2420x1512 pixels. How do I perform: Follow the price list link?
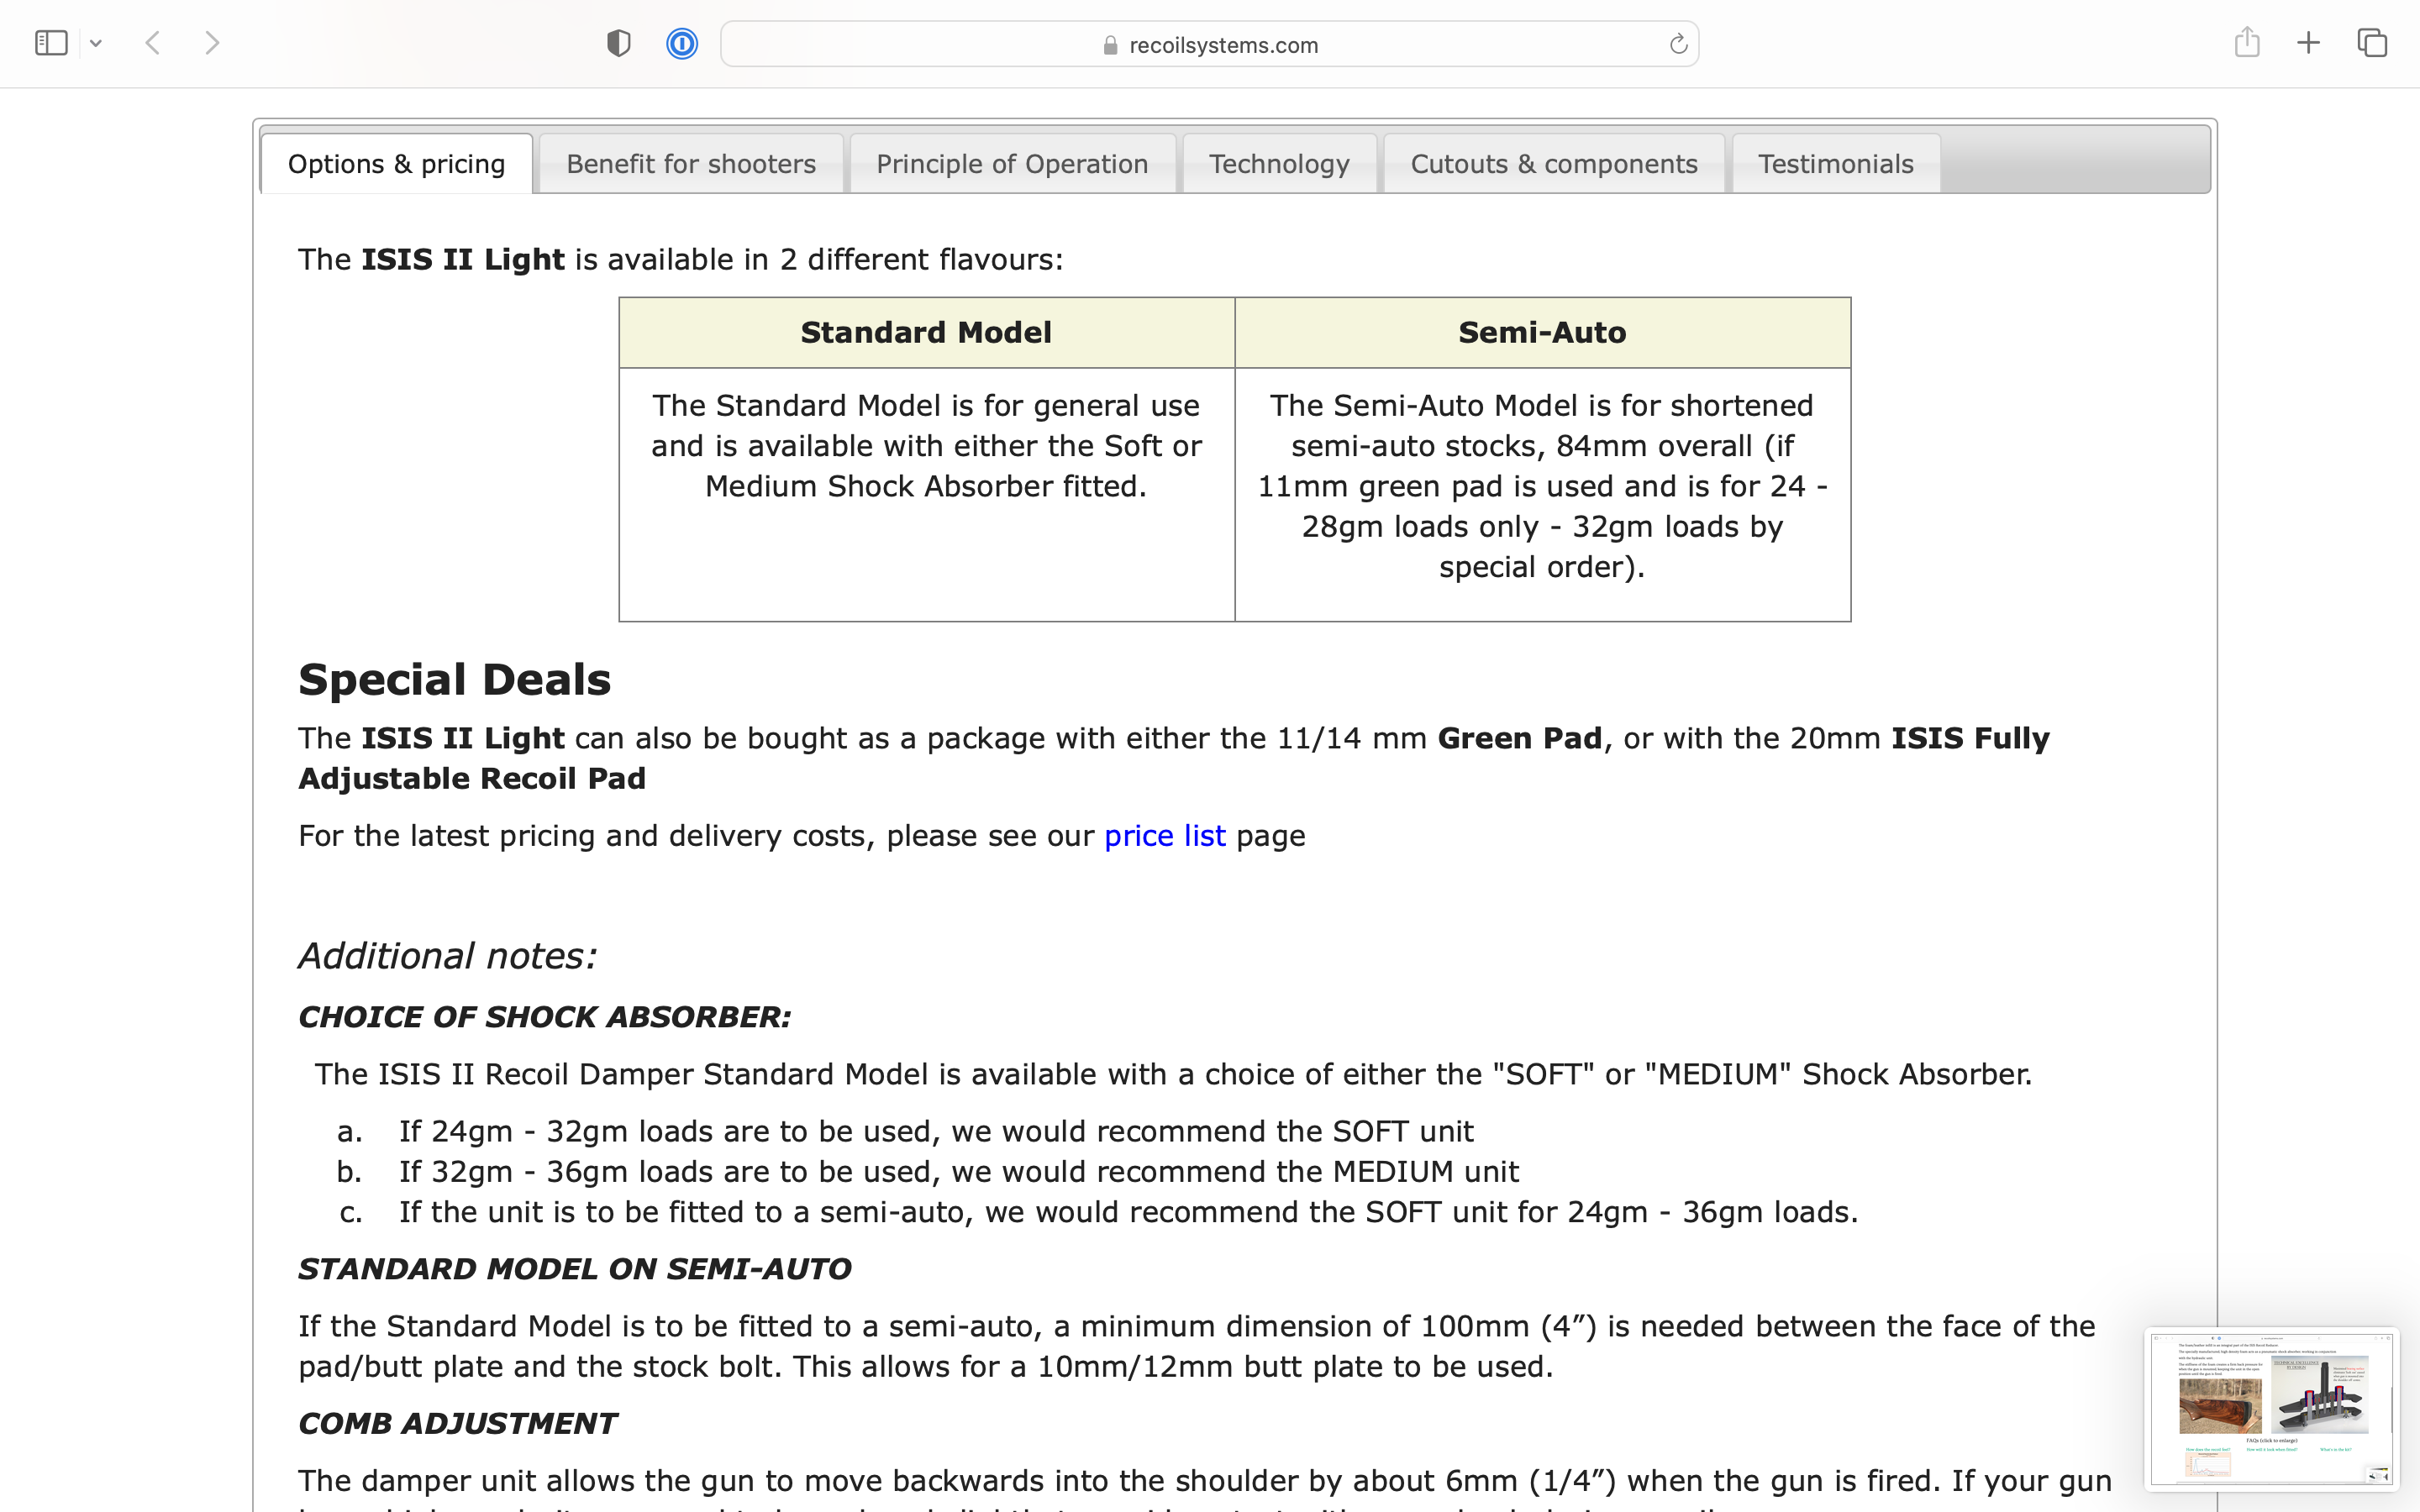tap(1165, 836)
